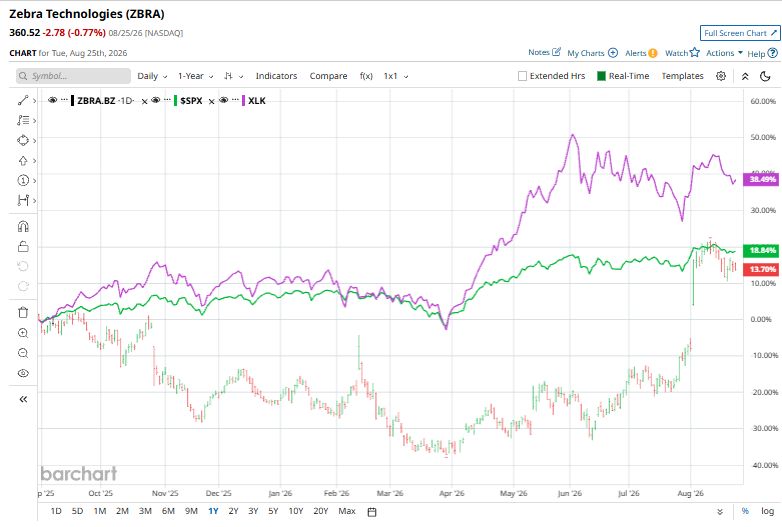Toggle percent scale button

coord(745,511)
